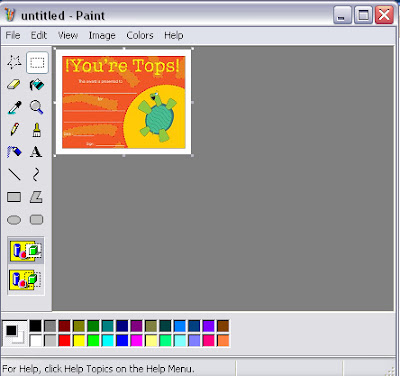Select the Polygon tool
The image size is (400, 376).
click(x=36, y=197)
